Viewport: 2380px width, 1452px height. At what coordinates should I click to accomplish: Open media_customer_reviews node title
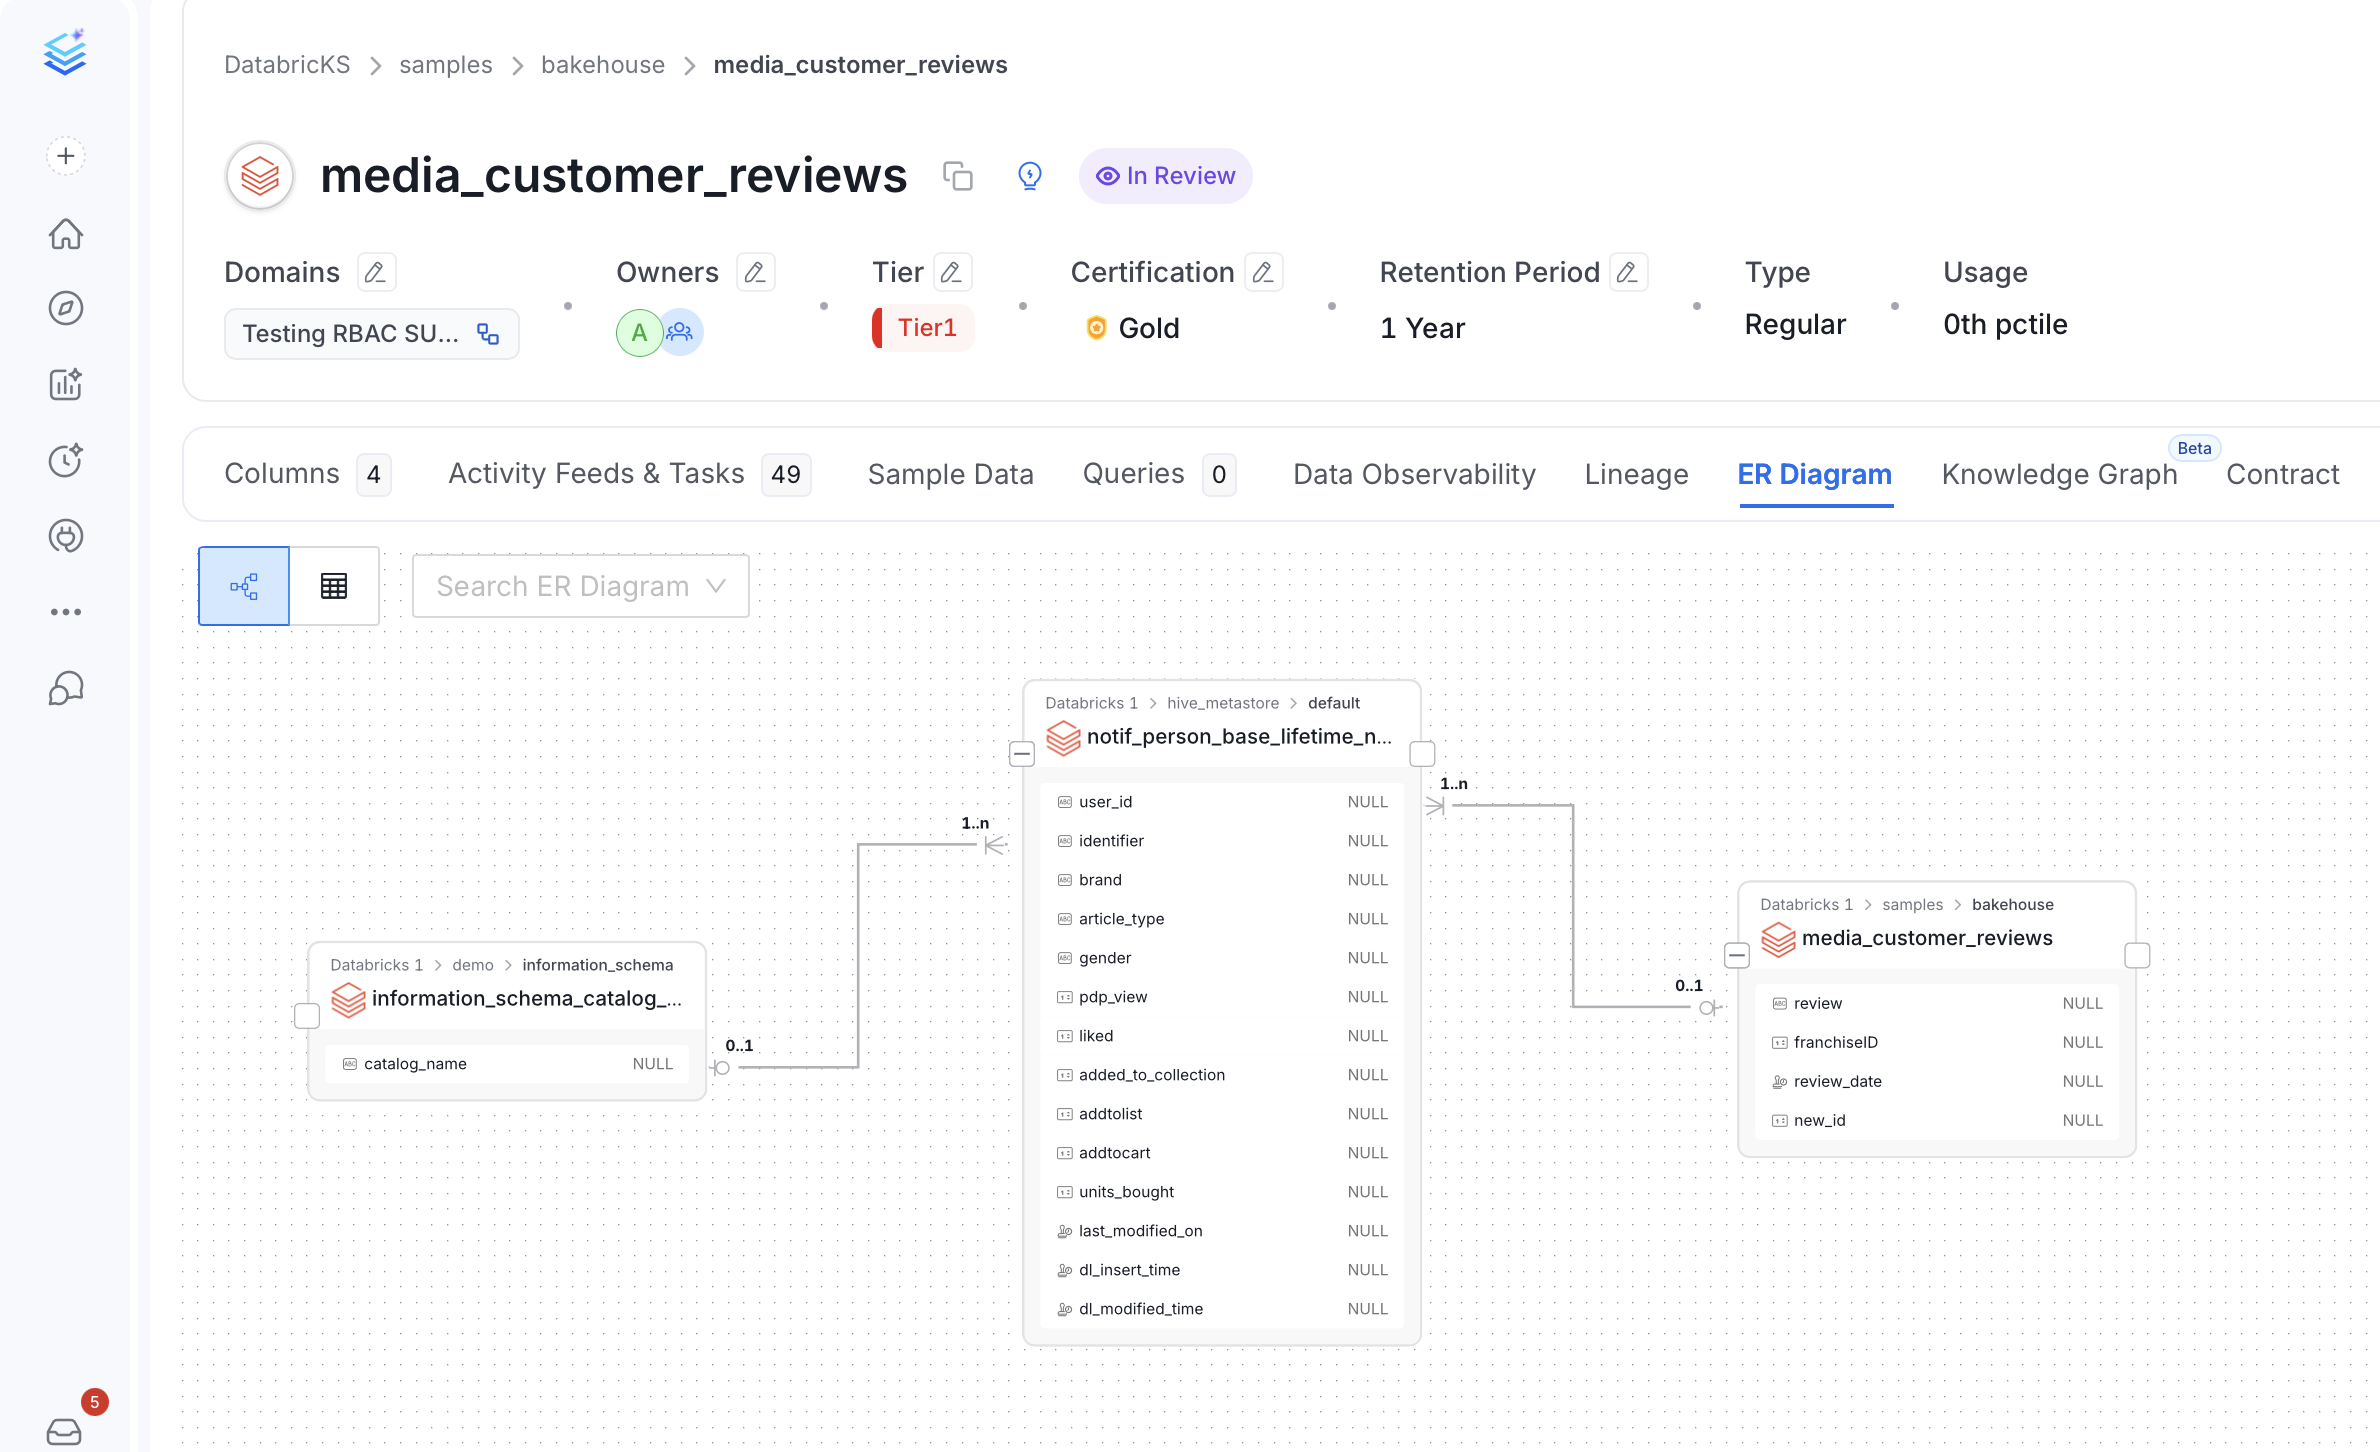coord(1927,938)
